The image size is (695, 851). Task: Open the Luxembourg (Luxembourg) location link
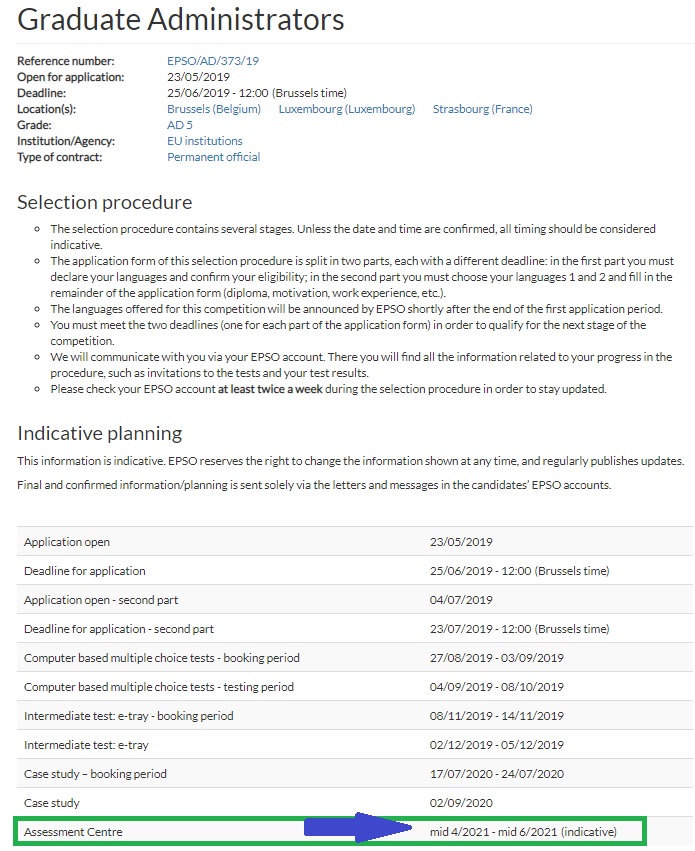click(x=346, y=109)
